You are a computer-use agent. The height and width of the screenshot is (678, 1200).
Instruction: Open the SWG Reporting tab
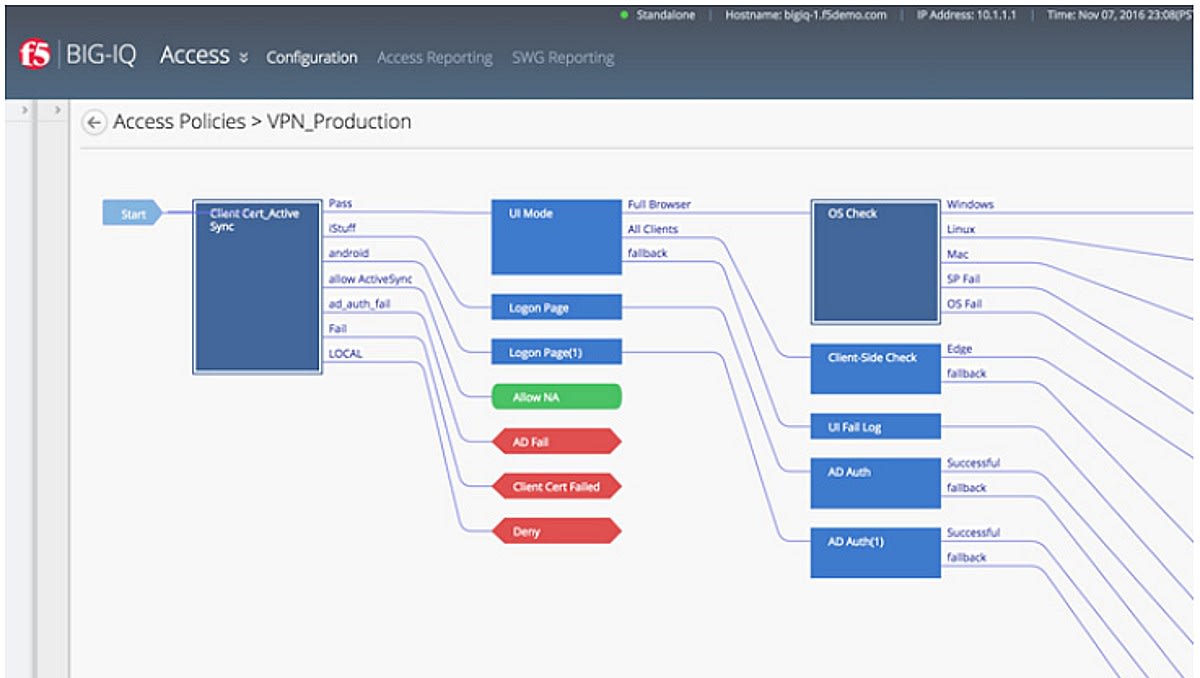pyautogui.click(x=563, y=58)
